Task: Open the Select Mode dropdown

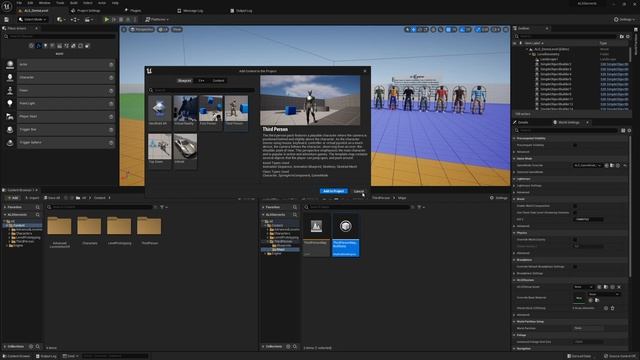Action: coord(33,19)
